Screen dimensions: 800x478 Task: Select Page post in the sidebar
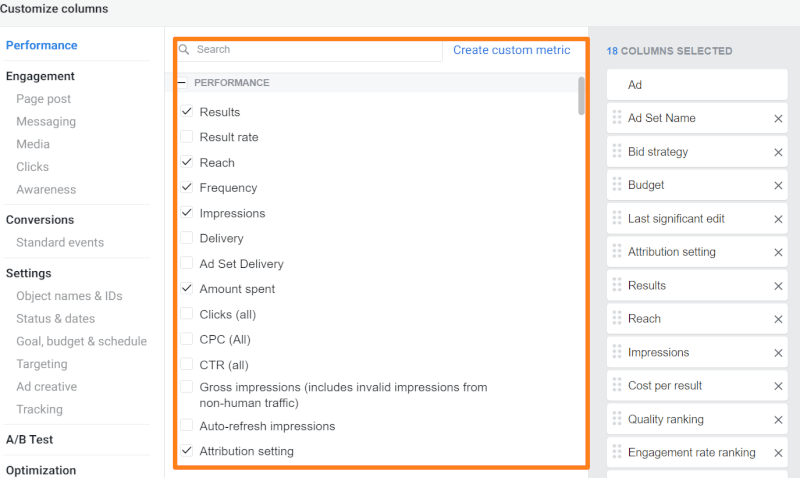44,99
